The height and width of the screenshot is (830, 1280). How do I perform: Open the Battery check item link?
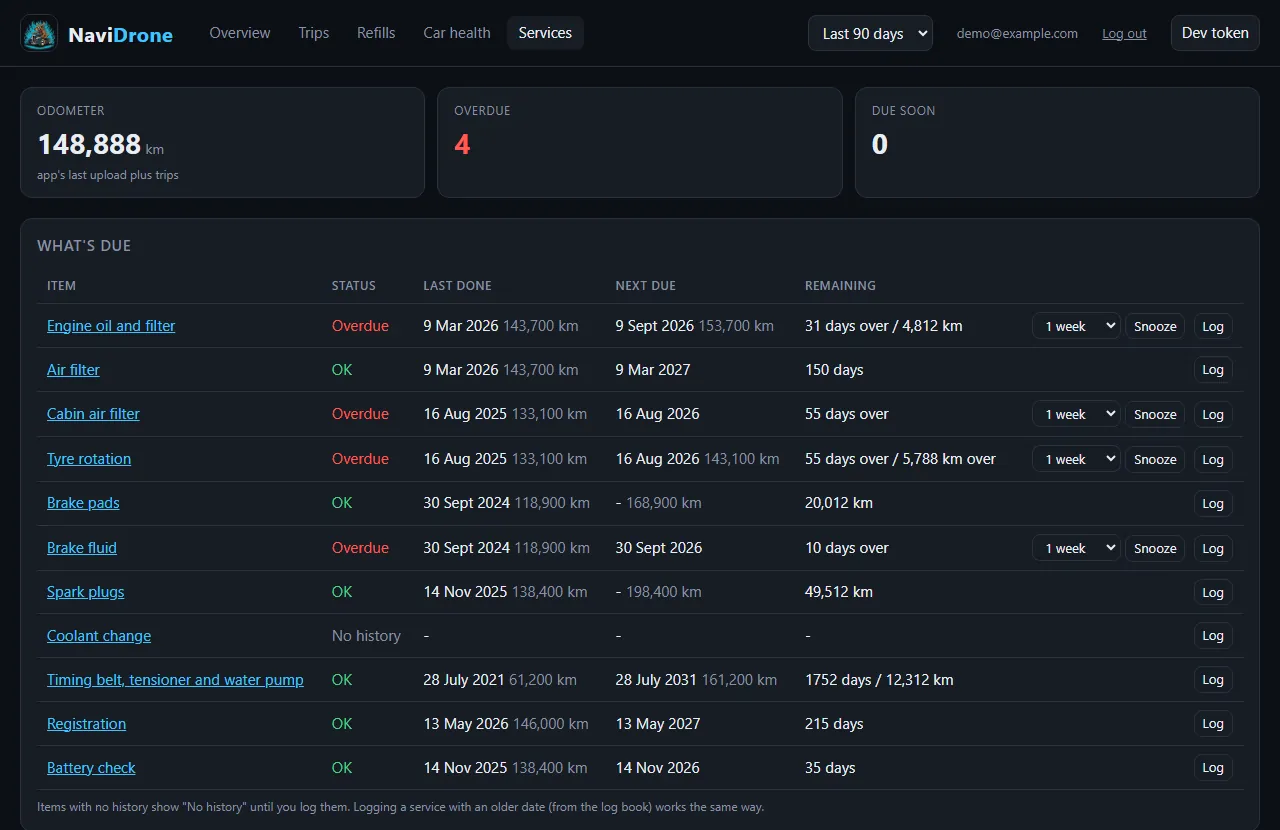click(x=91, y=768)
